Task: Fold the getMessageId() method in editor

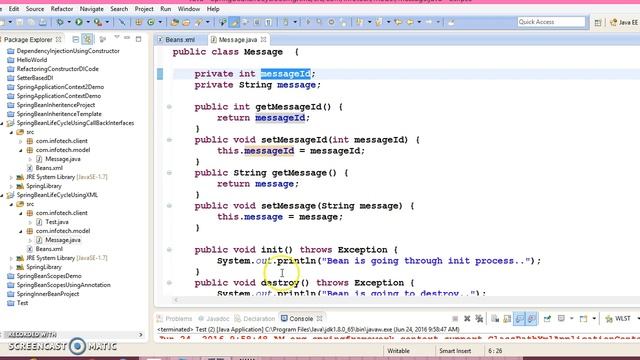Action: 169,107
